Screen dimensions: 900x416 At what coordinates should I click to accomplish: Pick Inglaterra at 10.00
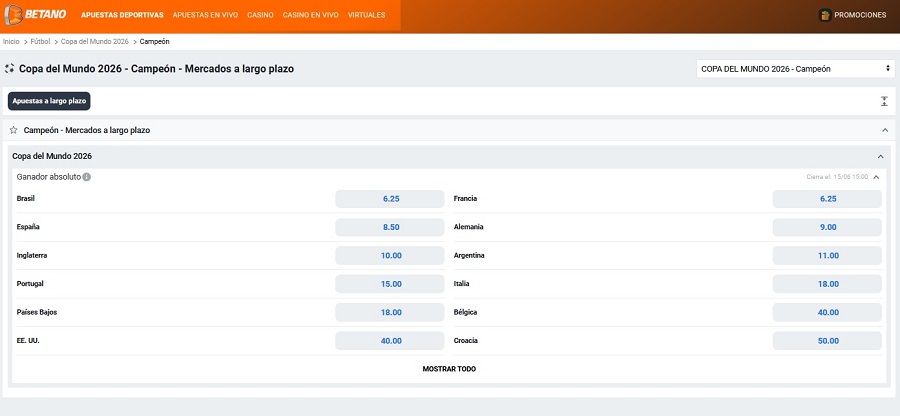pos(390,255)
